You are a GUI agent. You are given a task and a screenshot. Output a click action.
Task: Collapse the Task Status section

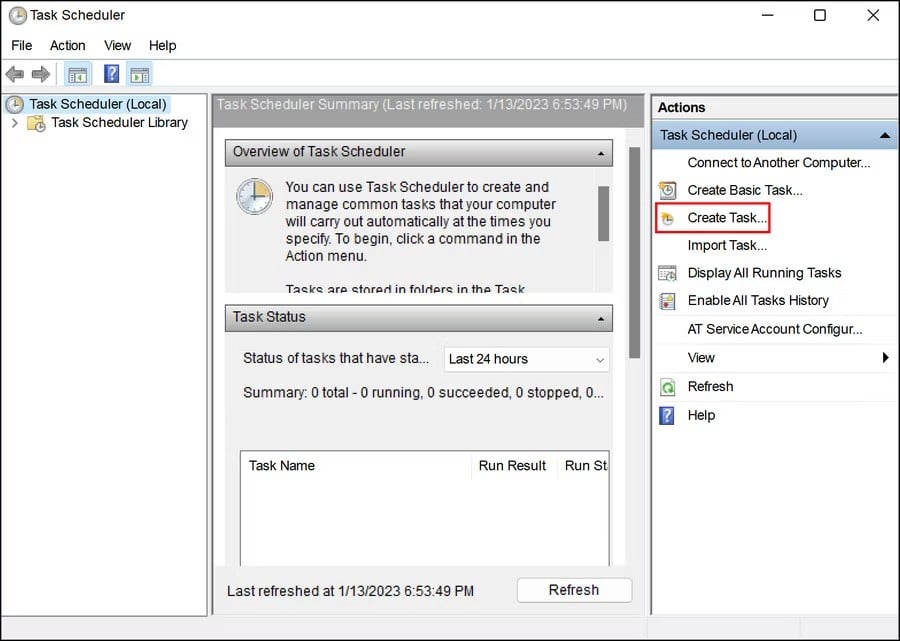pyautogui.click(x=600, y=318)
